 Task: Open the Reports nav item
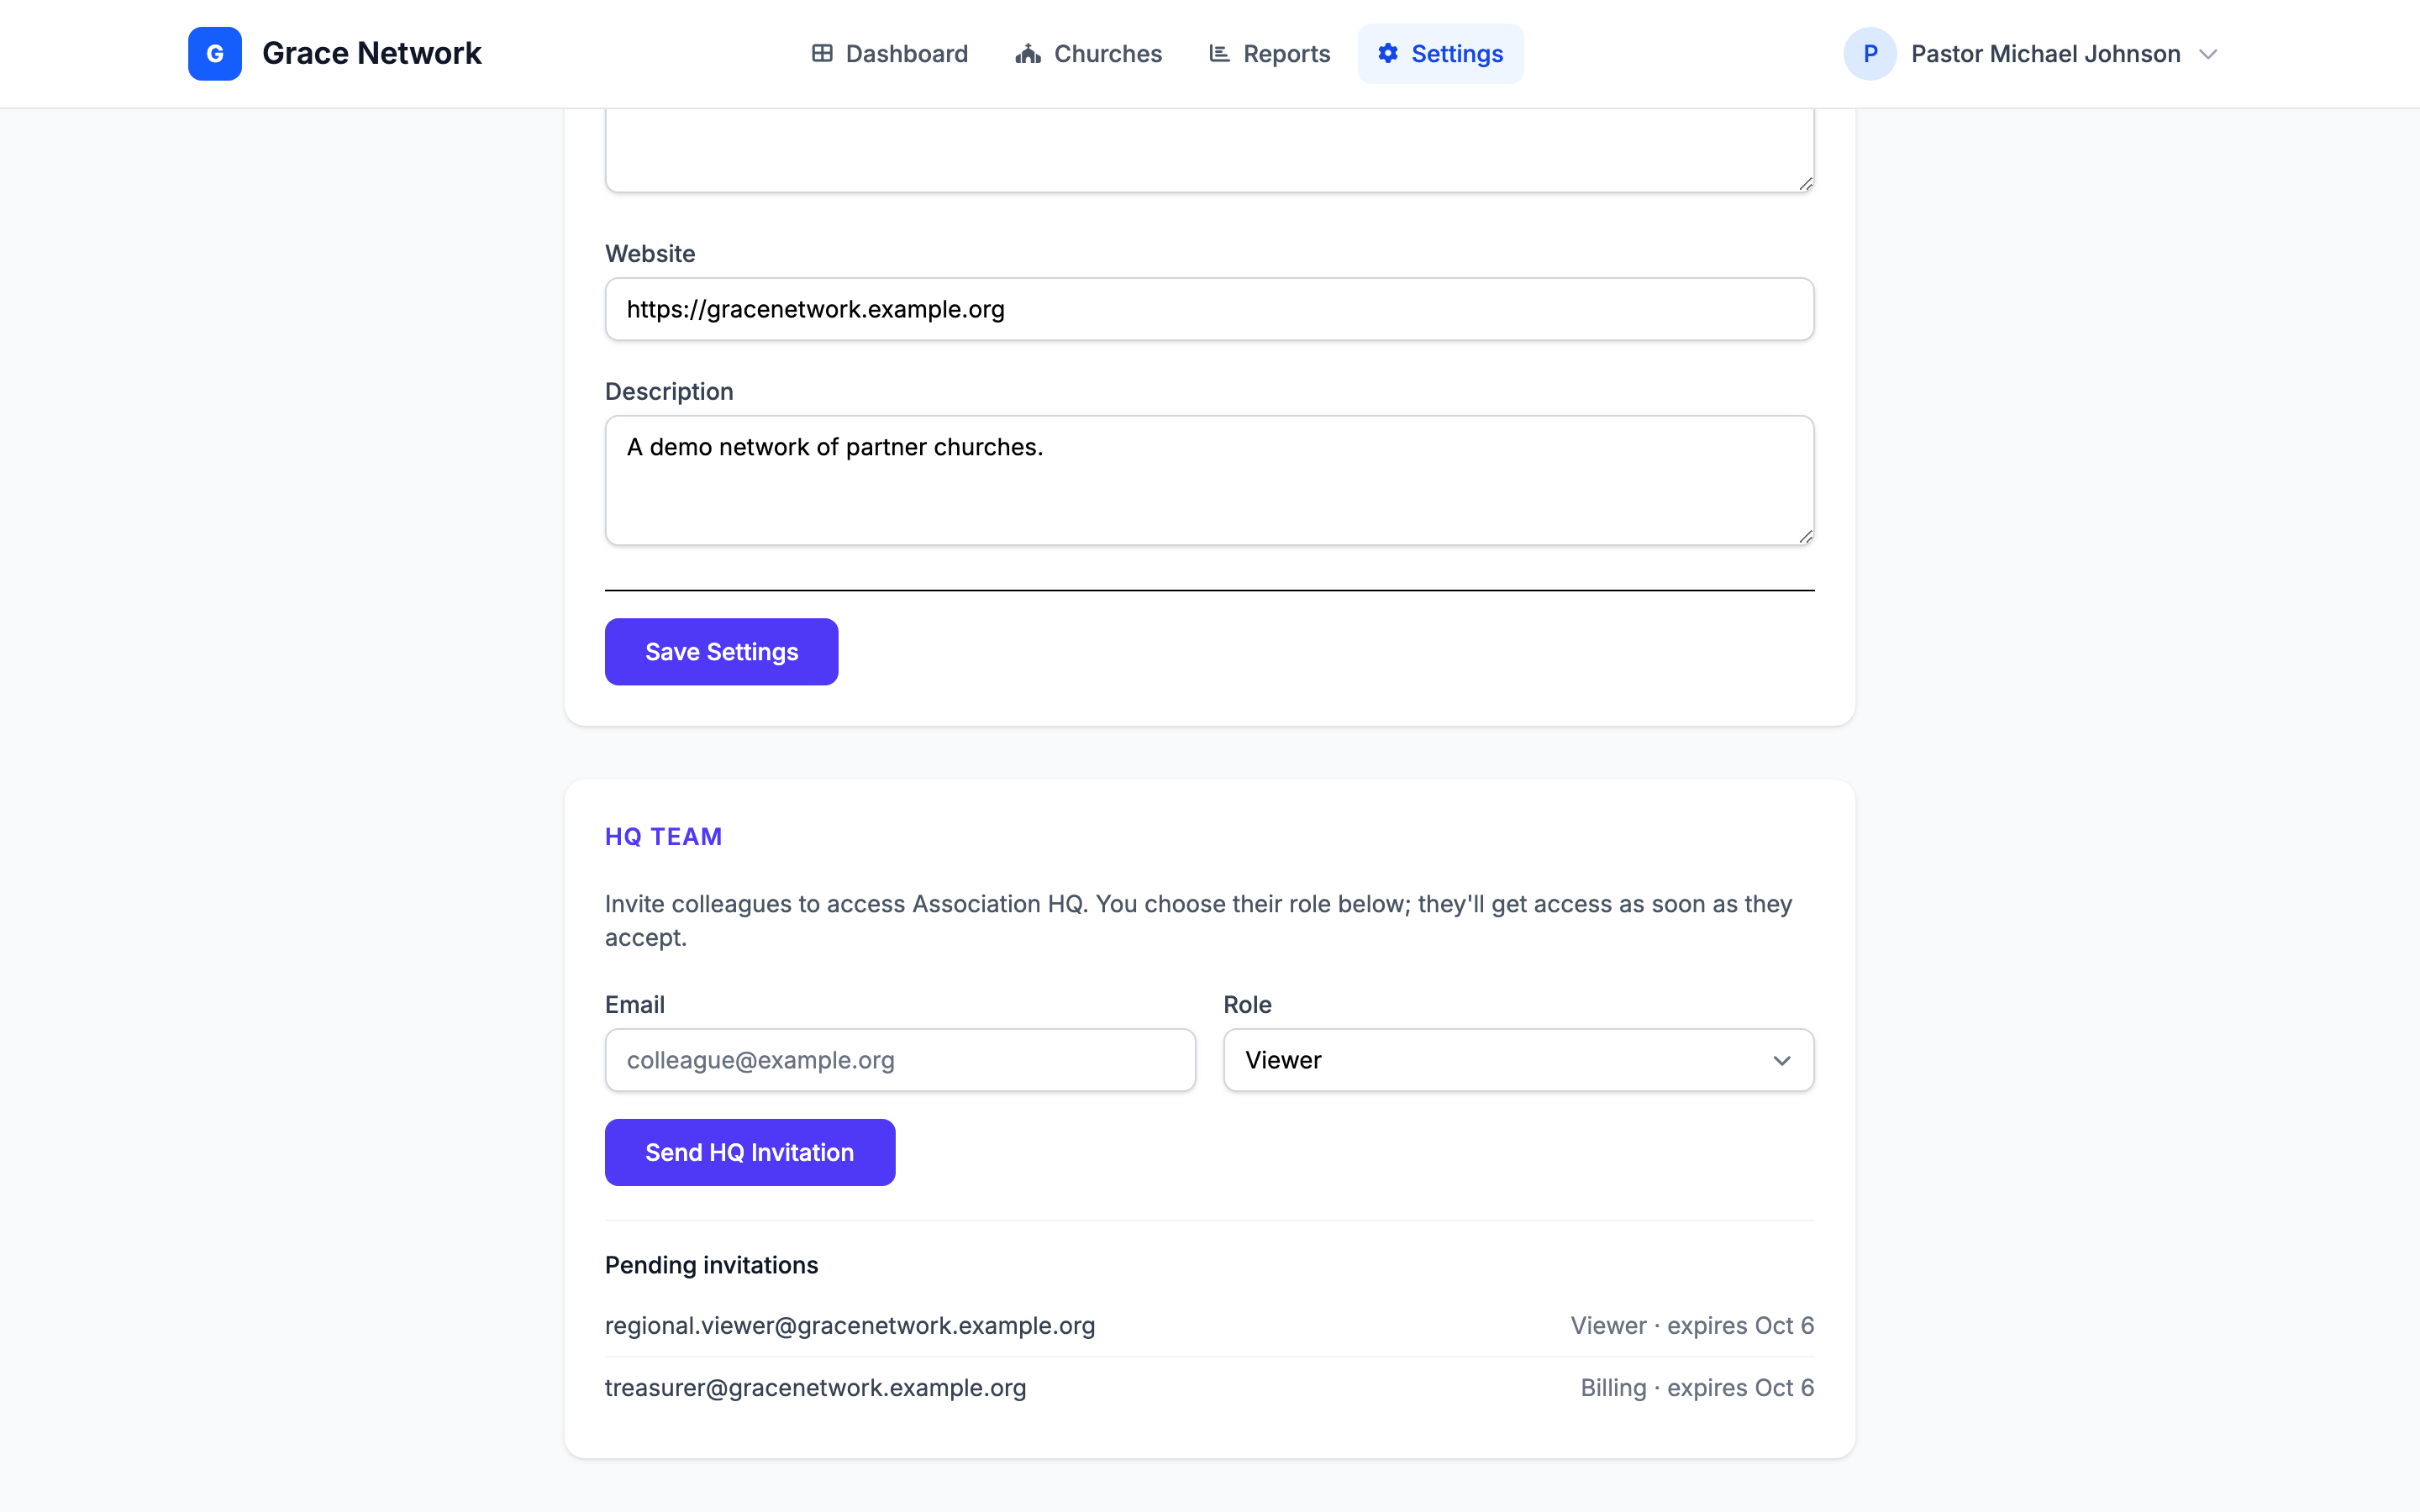tap(1269, 54)
